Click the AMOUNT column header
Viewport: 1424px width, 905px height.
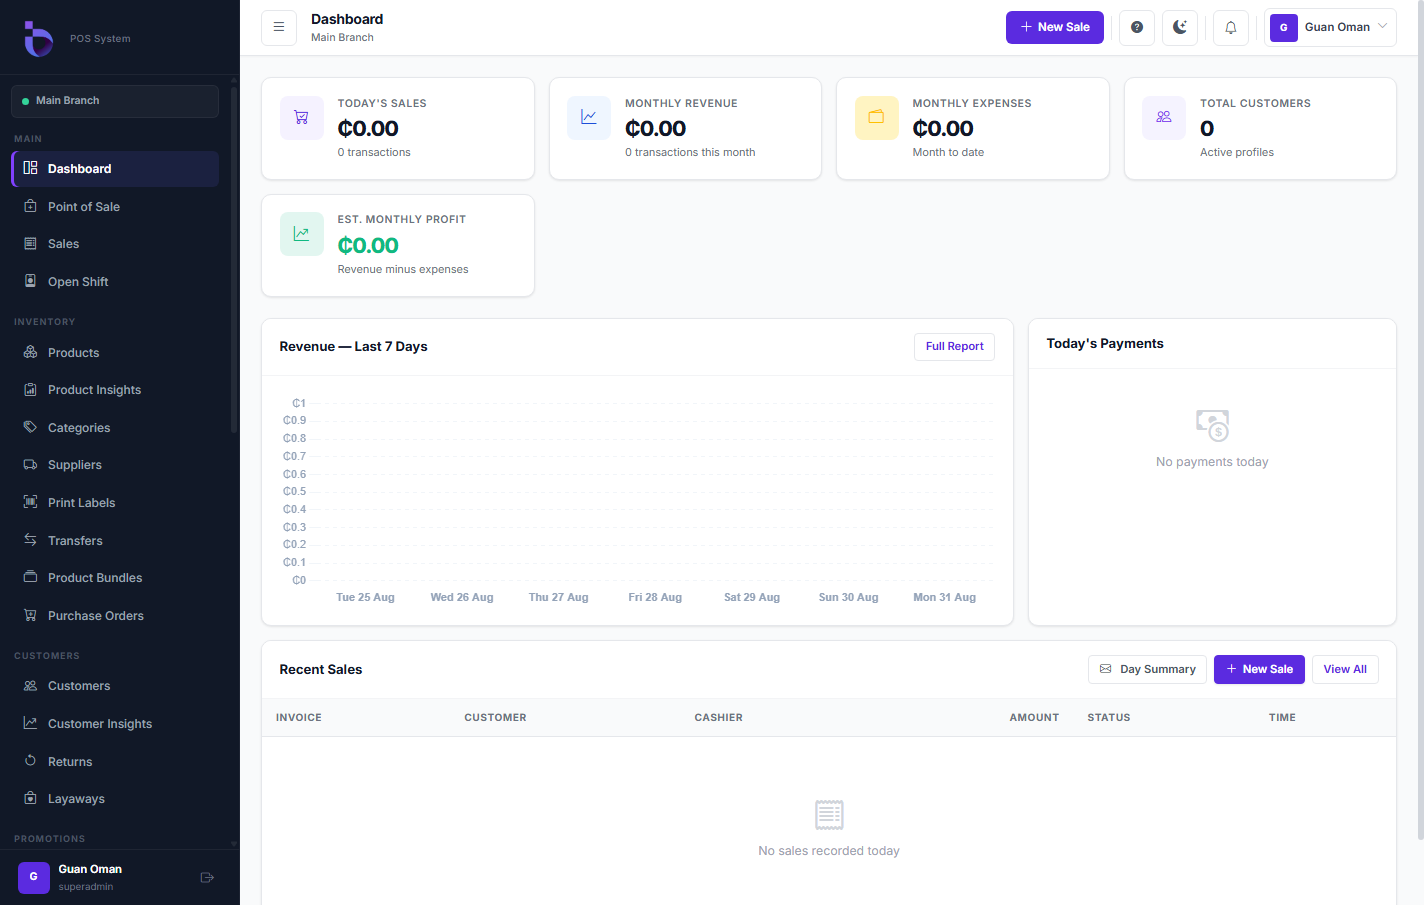(x=1034, y=718)
